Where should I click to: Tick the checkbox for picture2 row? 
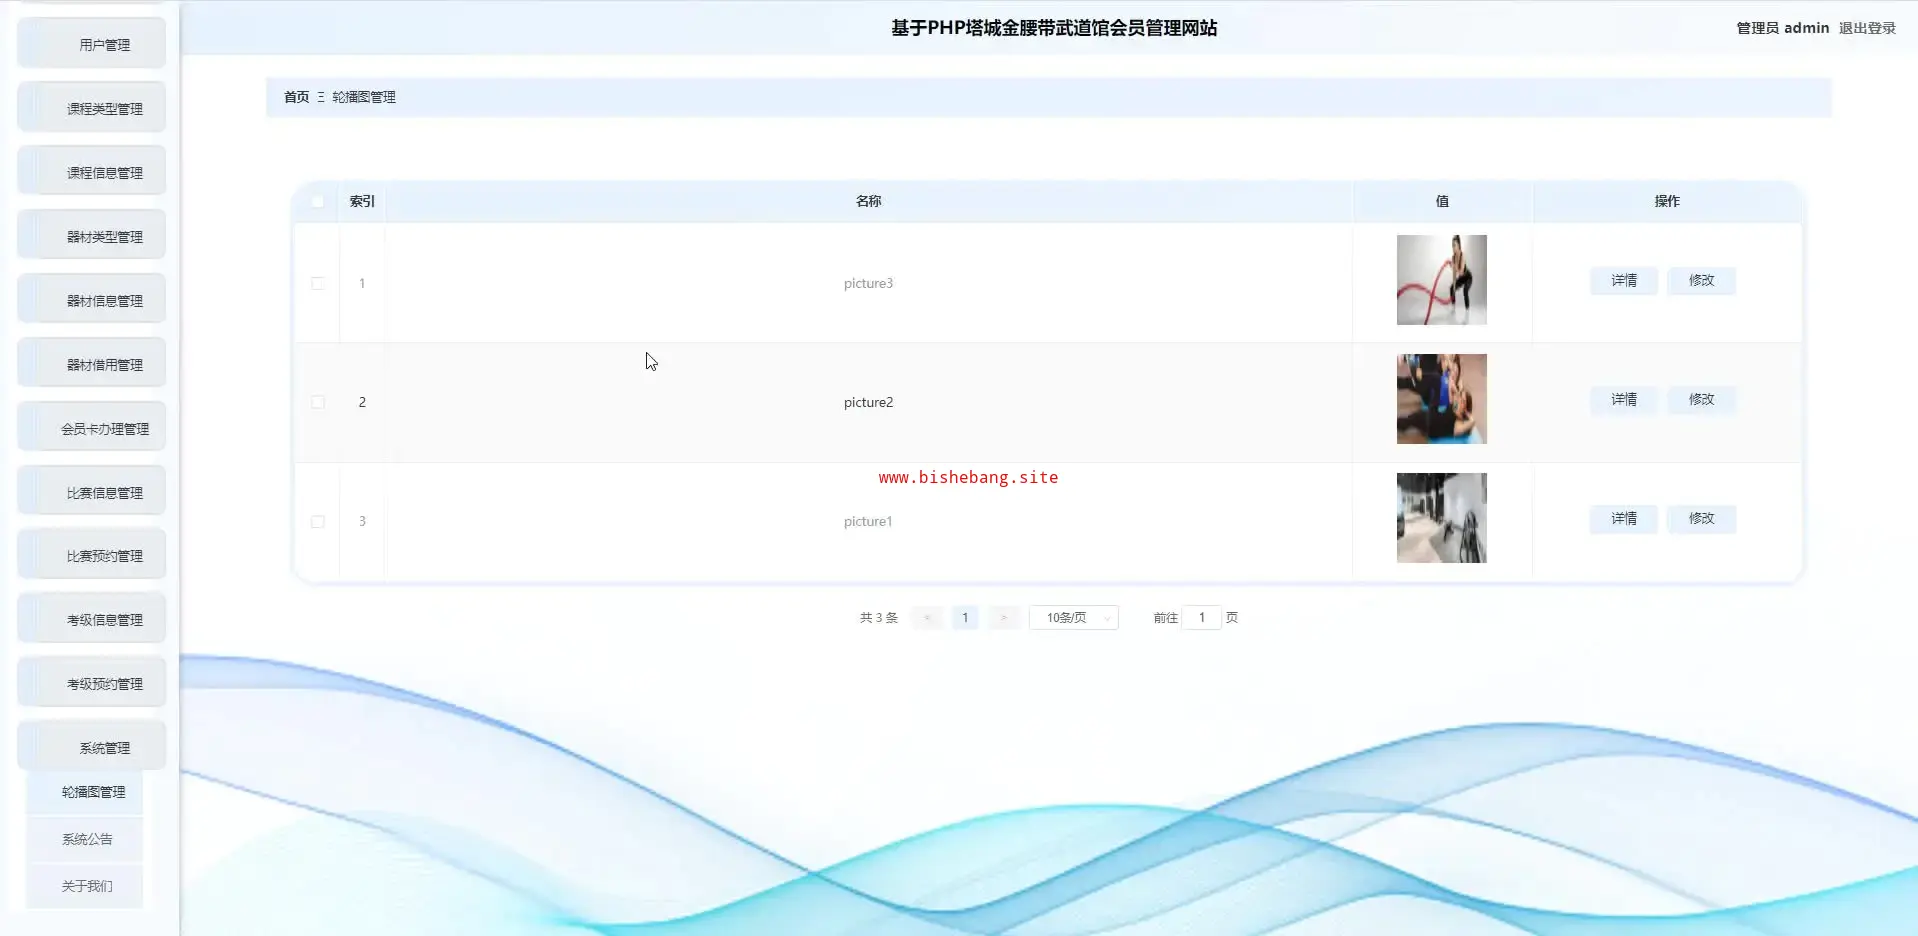(318, 403)
